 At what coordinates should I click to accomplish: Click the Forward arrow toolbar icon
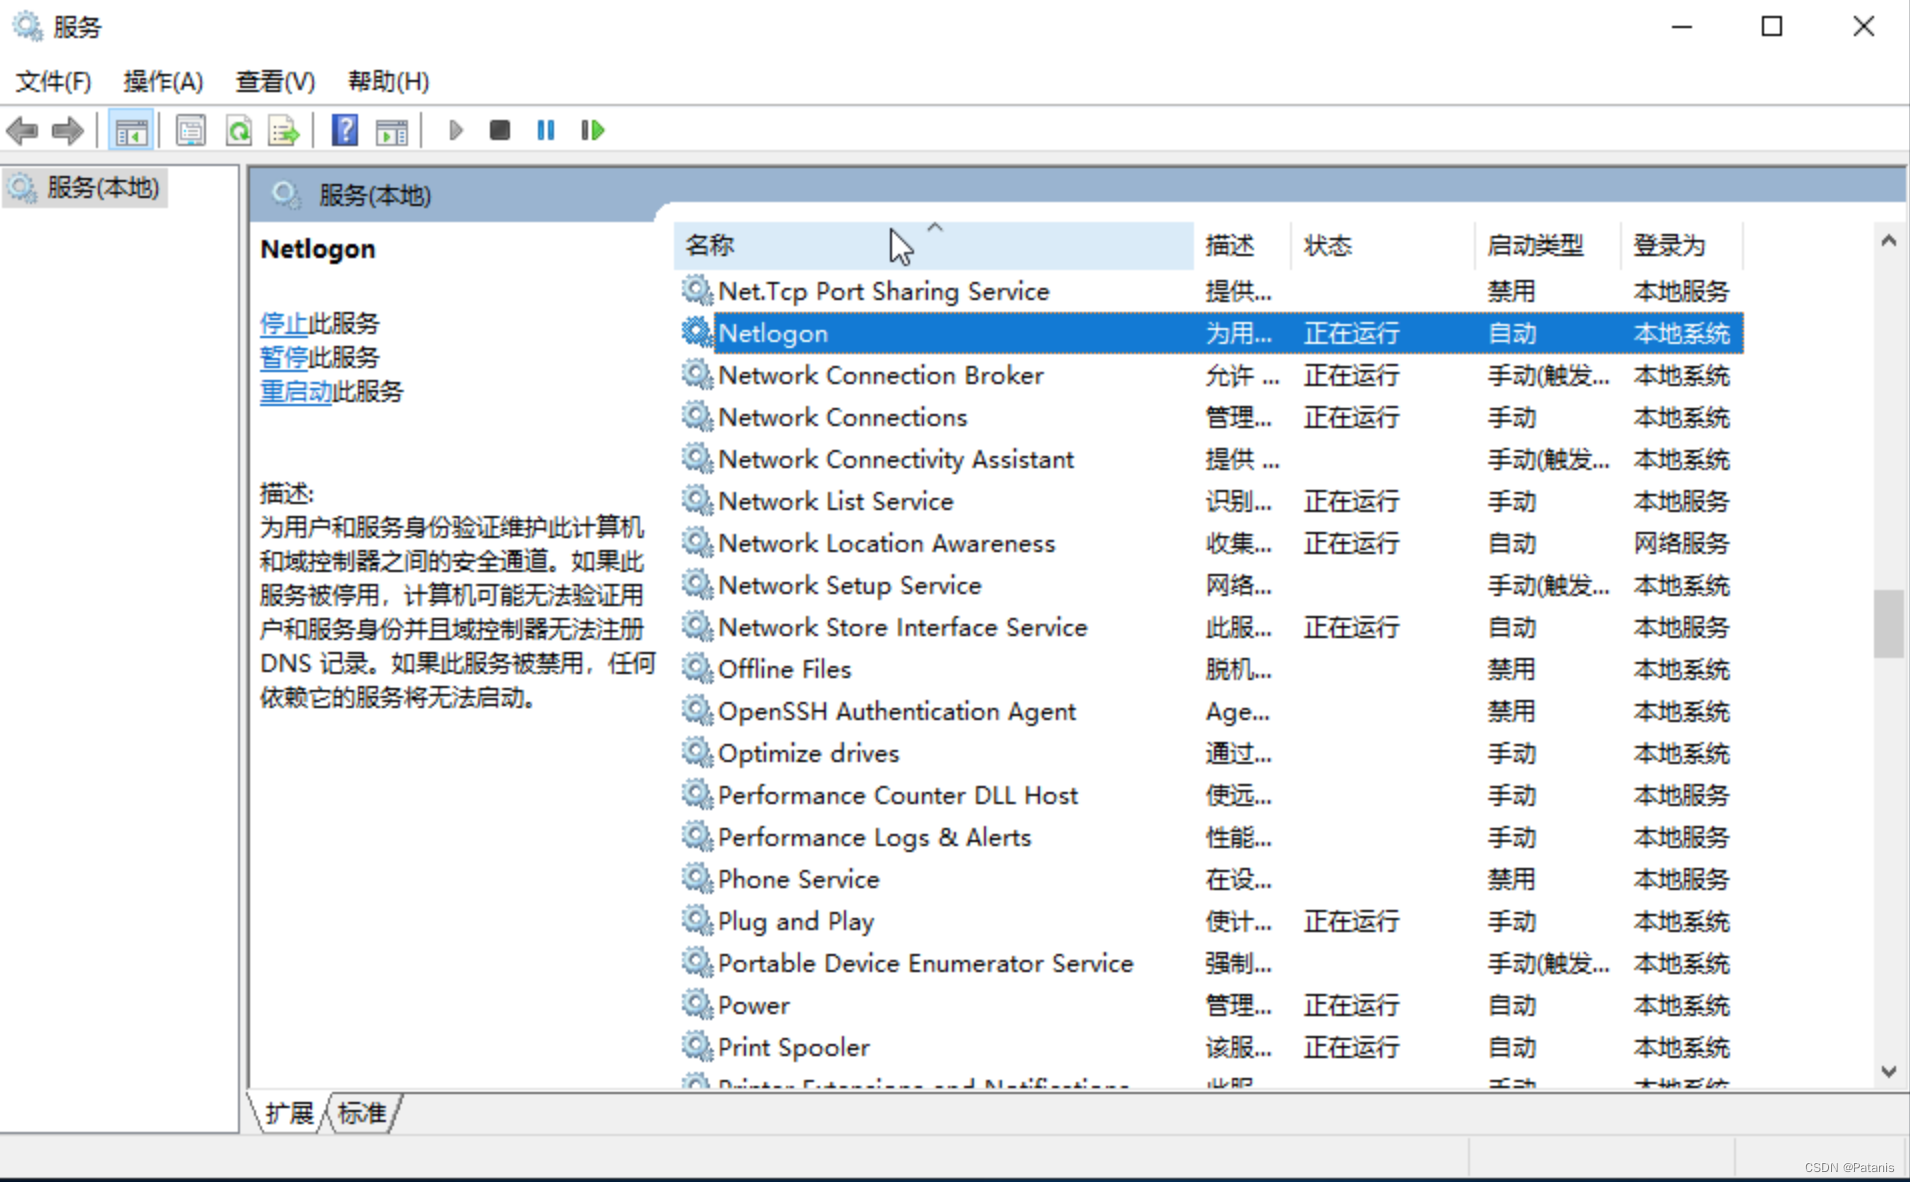[x=67, y=130]
